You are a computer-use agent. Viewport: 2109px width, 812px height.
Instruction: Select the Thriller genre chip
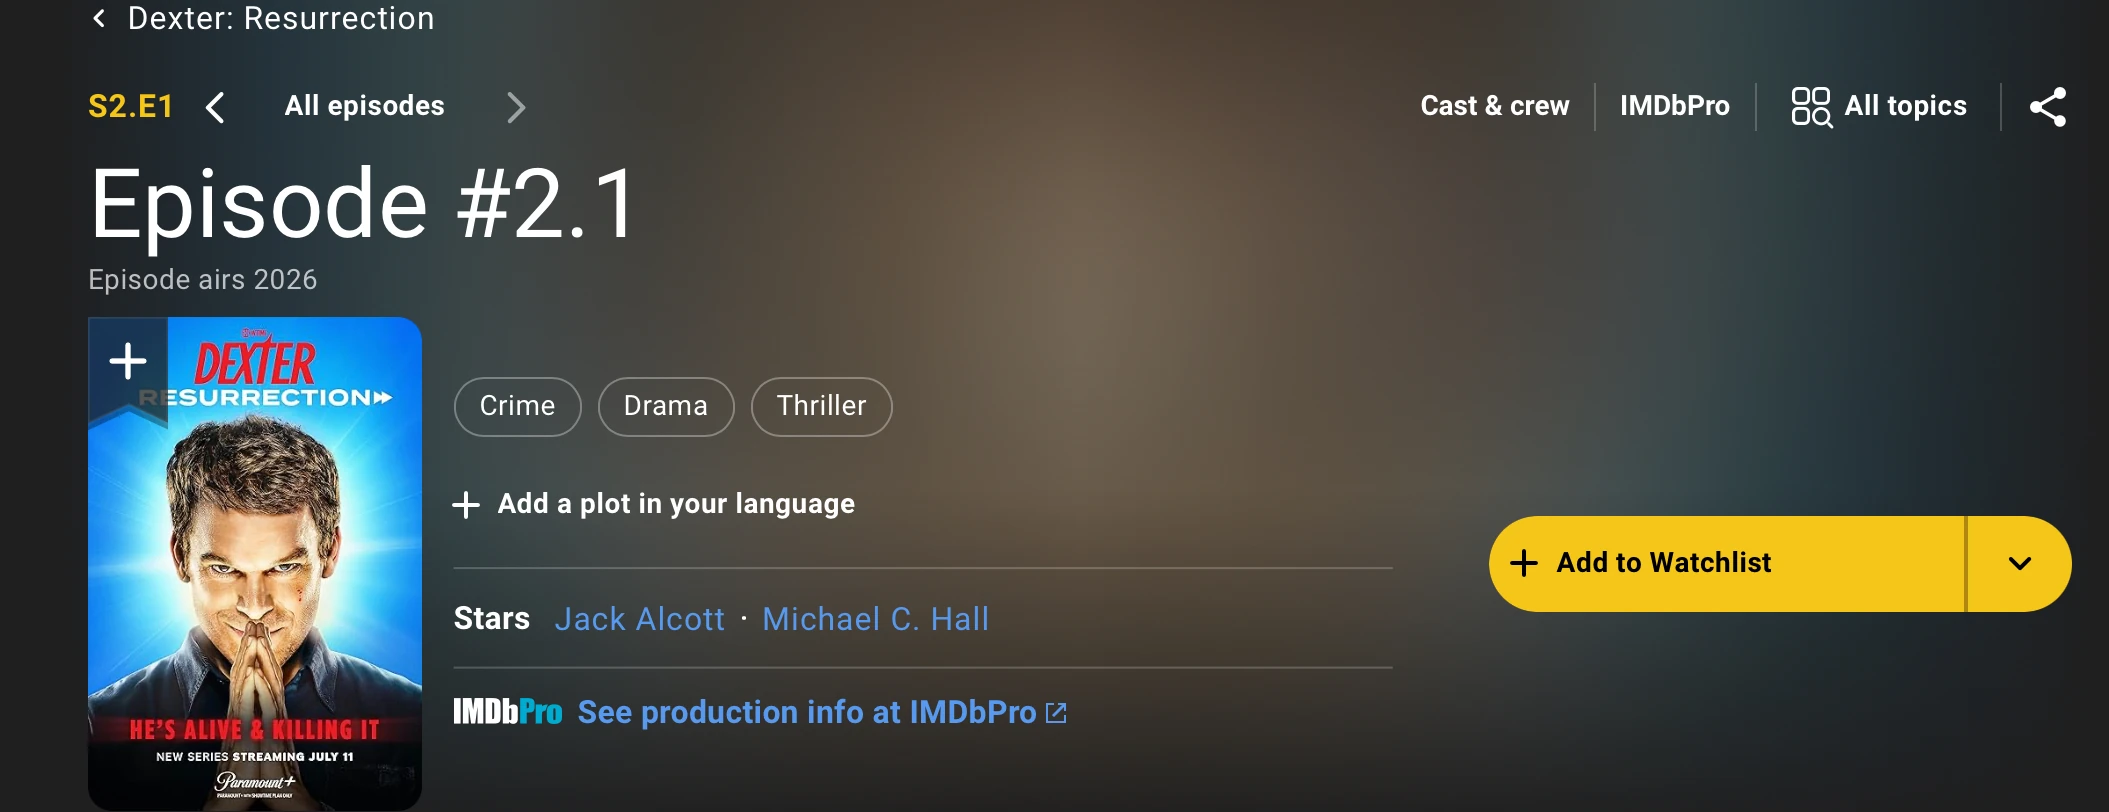tap(821, 406)
